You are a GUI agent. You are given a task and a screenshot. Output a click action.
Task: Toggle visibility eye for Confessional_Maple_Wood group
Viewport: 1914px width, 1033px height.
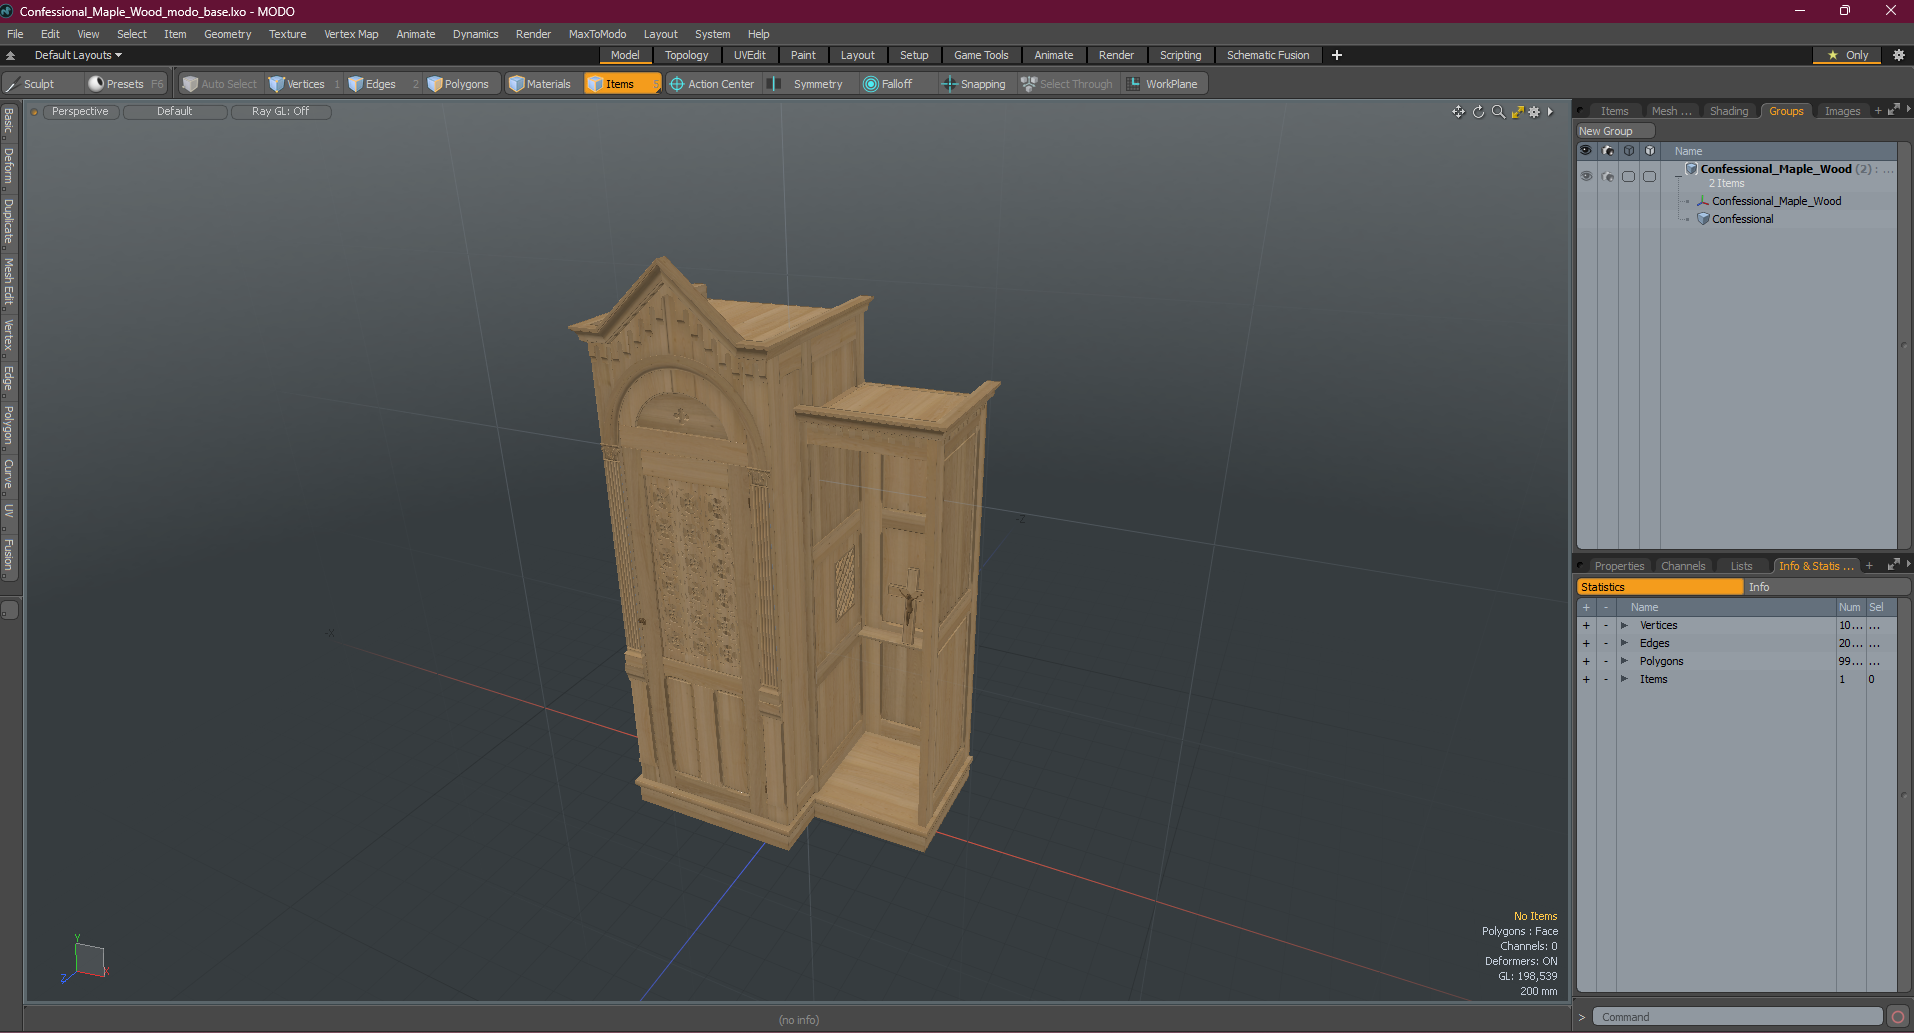1586,176
